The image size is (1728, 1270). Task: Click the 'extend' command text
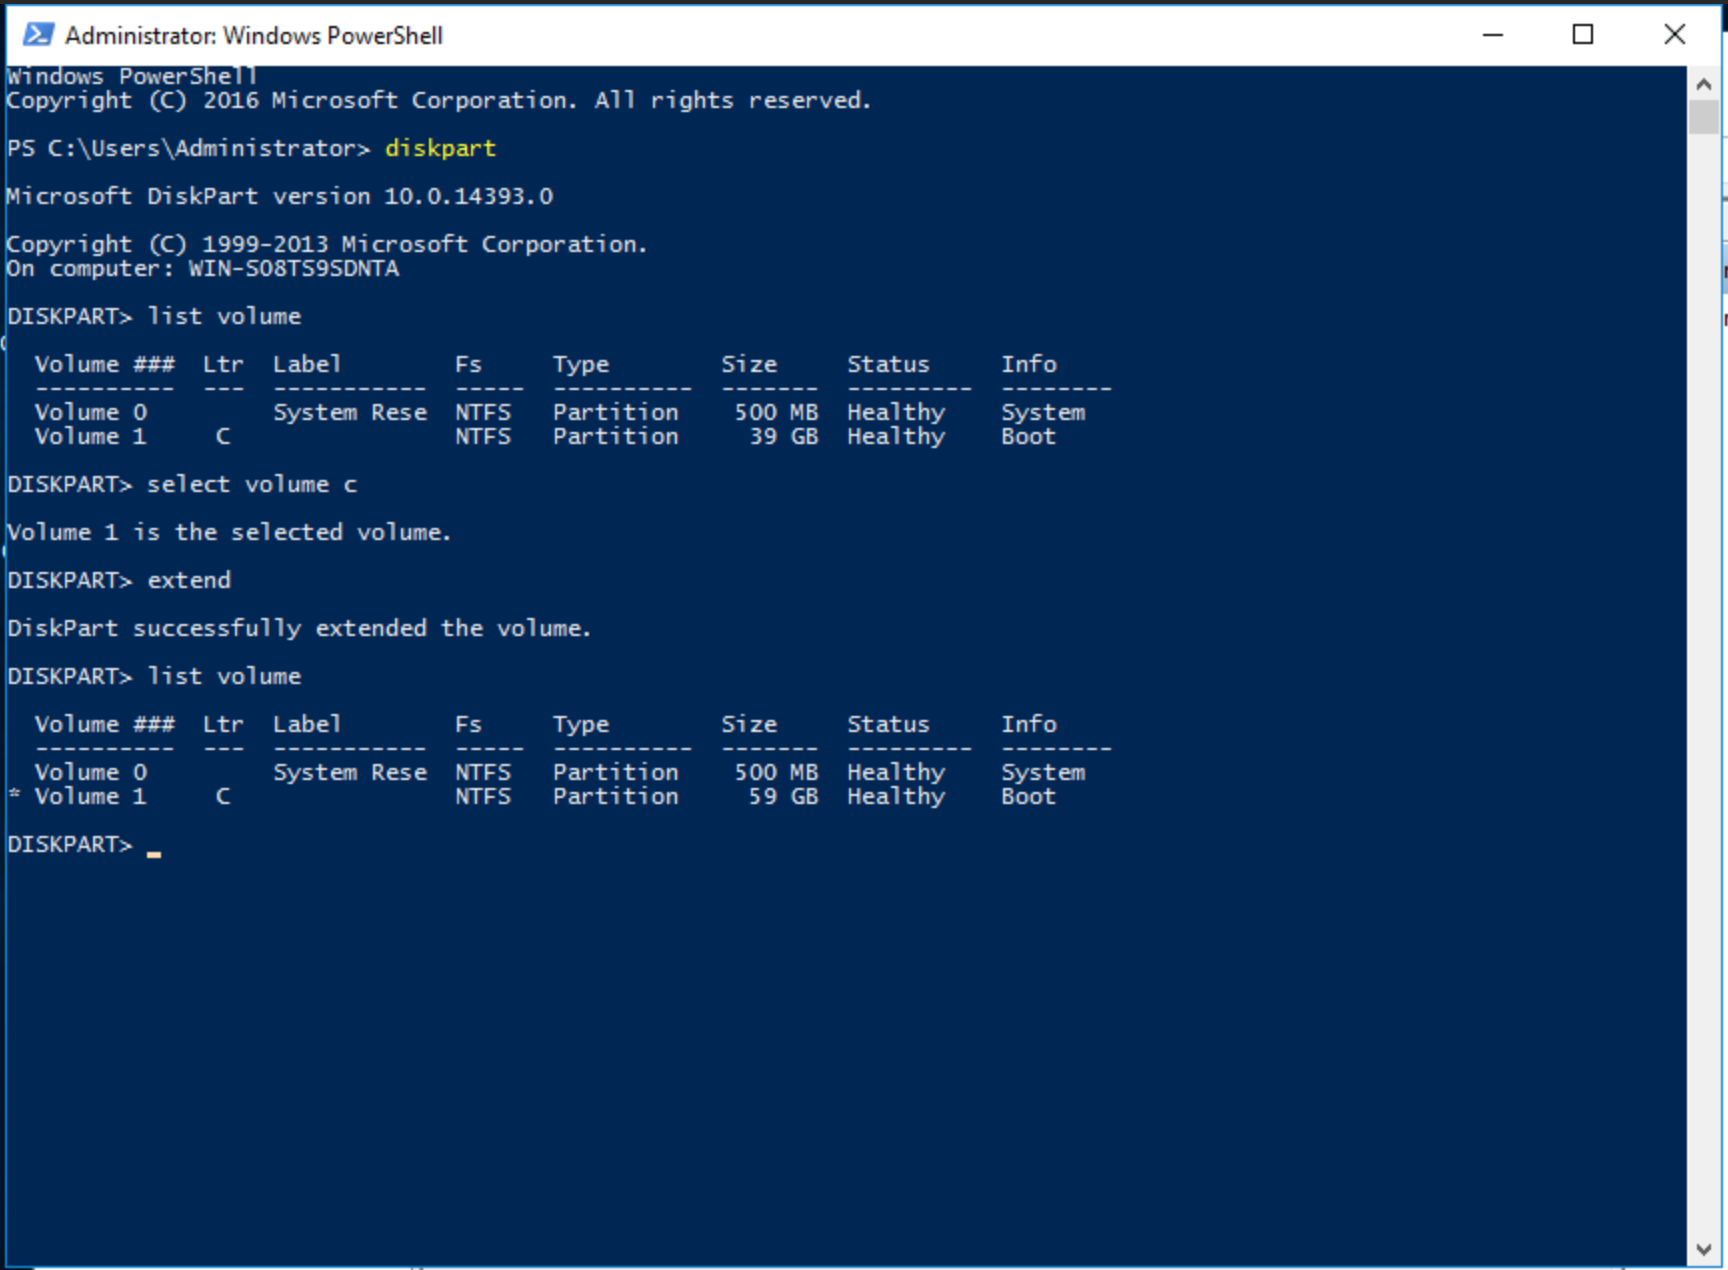[x=189, y=580]
